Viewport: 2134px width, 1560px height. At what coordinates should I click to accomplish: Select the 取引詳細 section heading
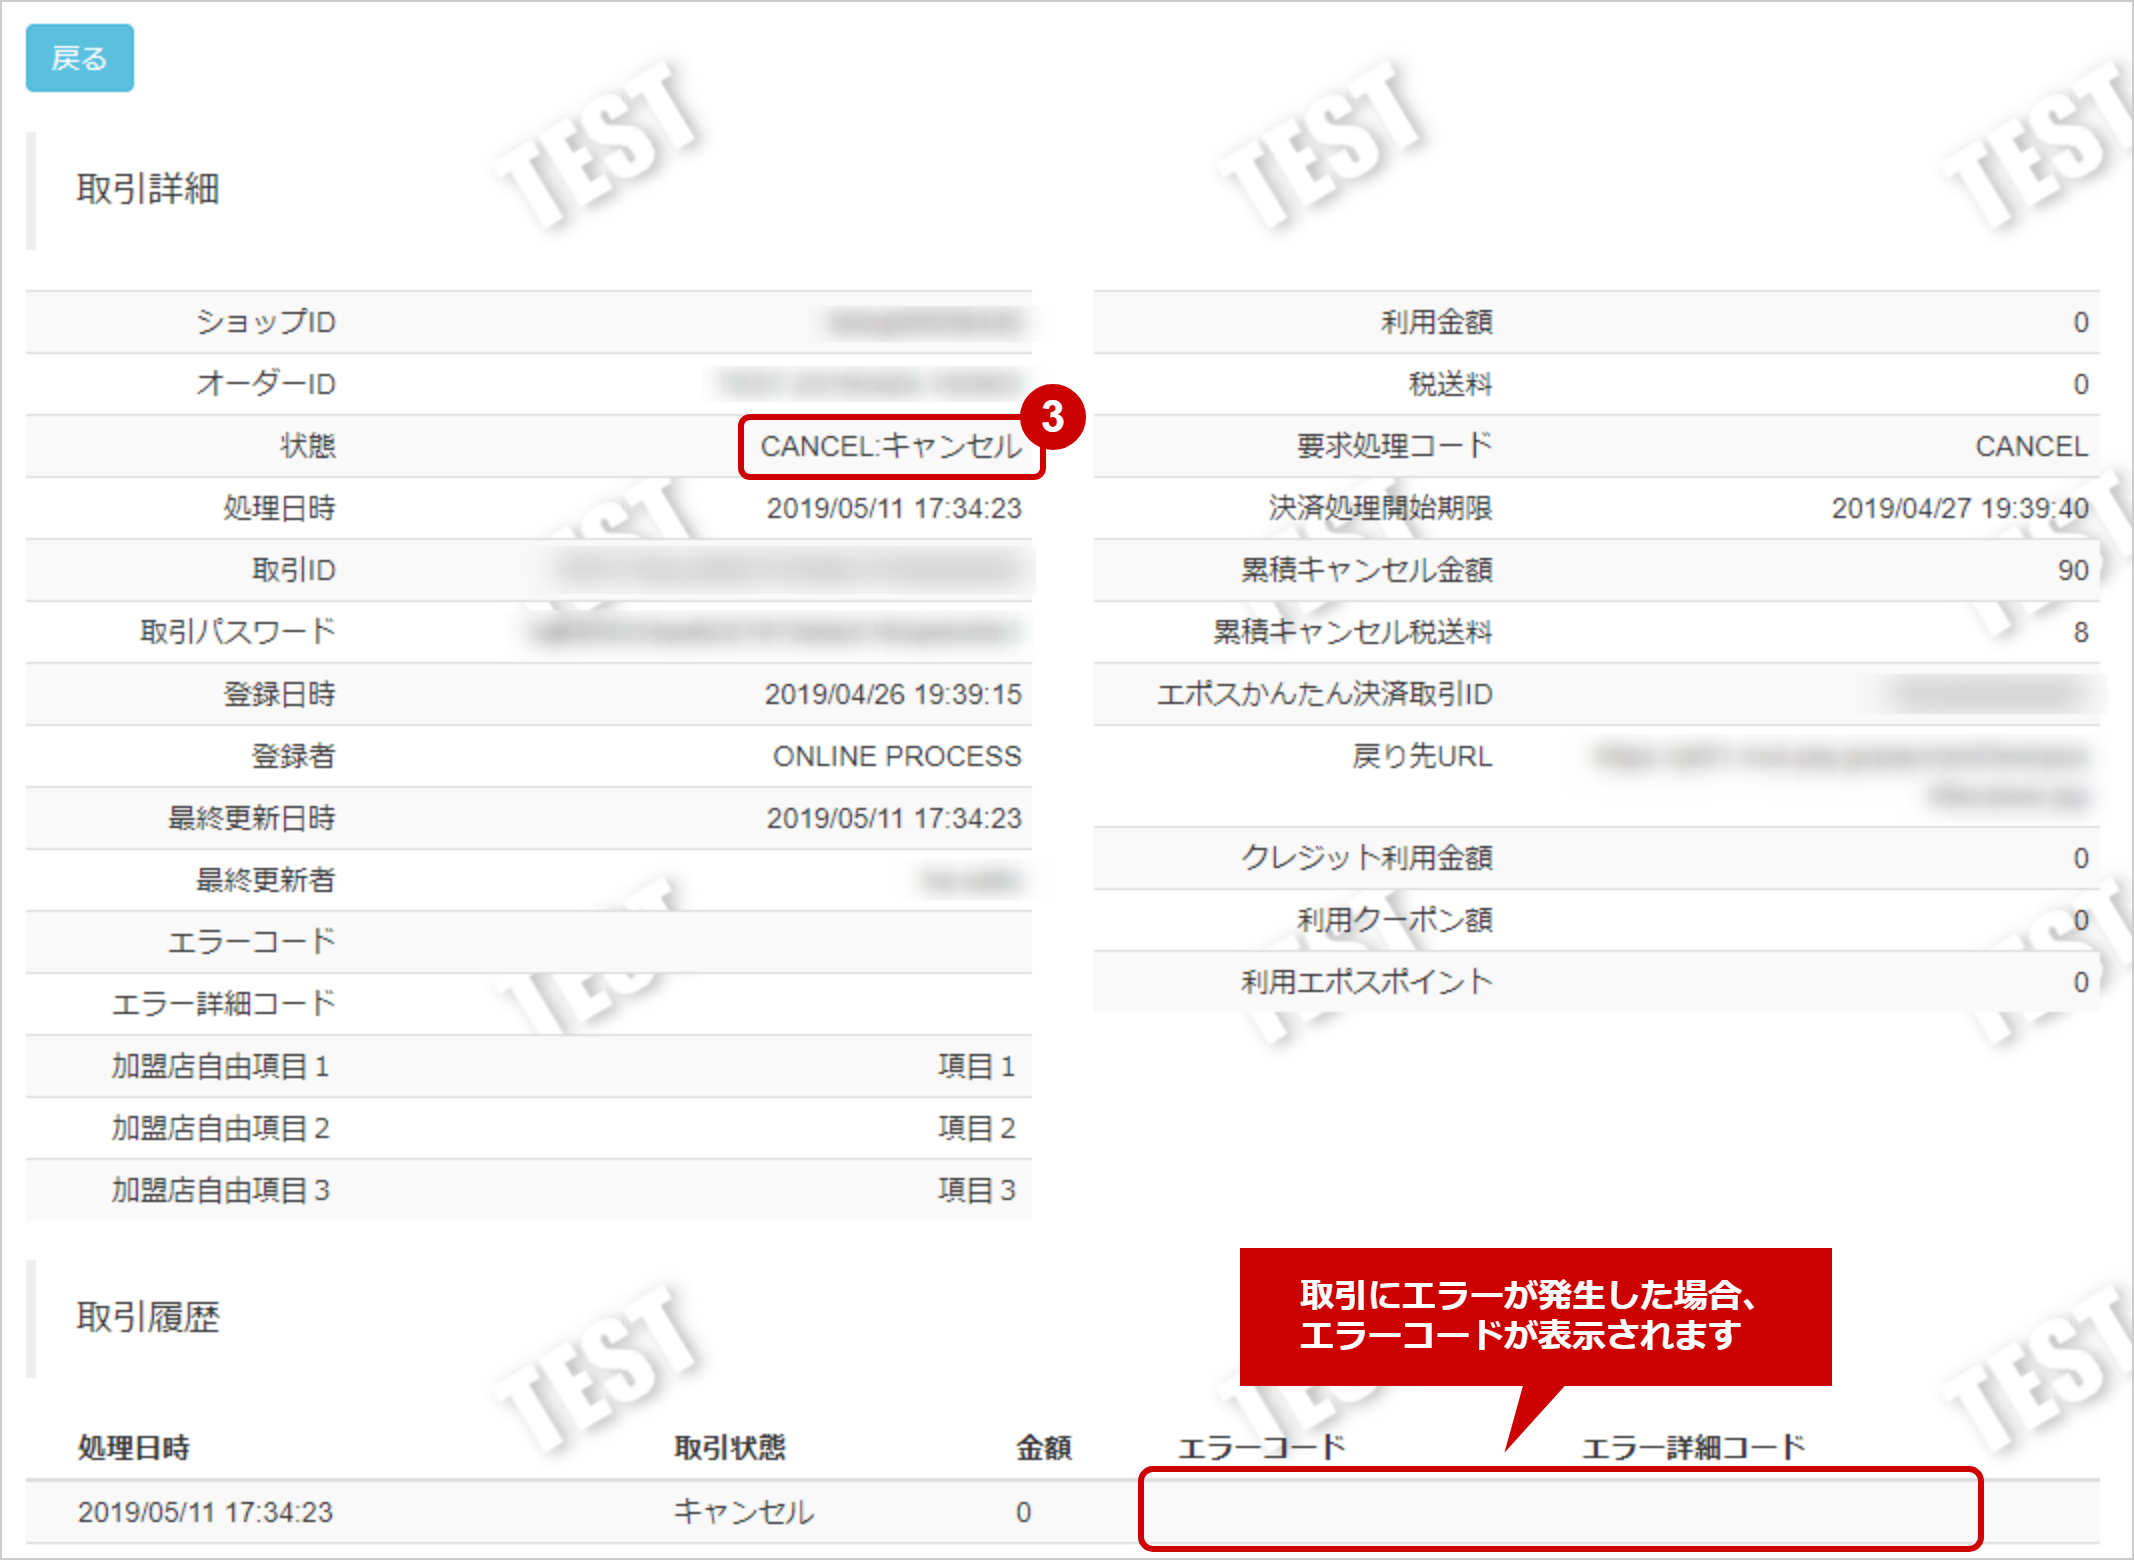coord(148,189)
